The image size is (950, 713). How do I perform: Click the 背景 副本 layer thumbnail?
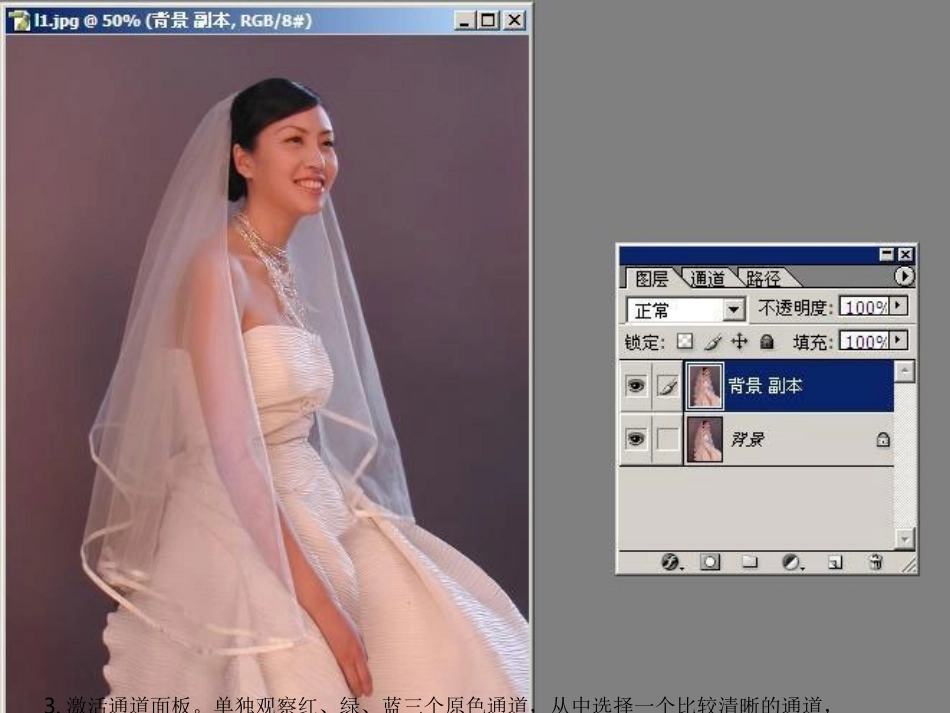[705, 386]
